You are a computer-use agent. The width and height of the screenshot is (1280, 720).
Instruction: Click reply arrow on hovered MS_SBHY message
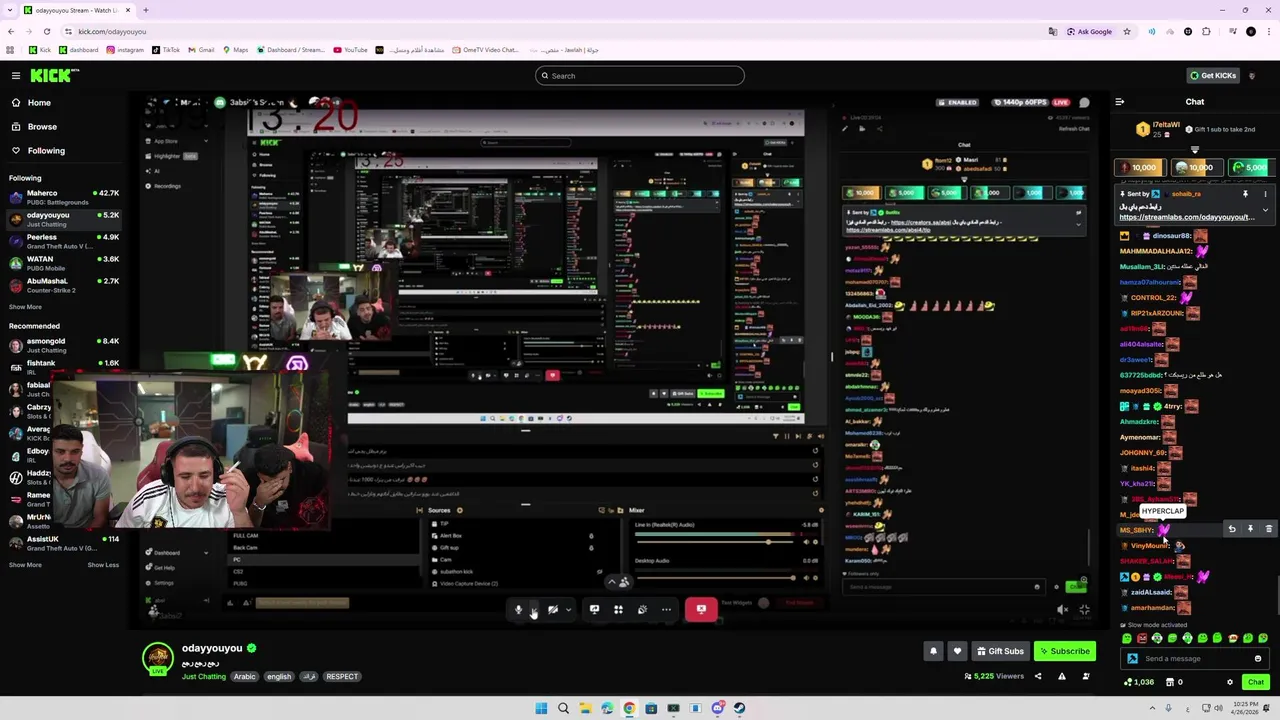pyautogui.click(x=1232, y=529)
